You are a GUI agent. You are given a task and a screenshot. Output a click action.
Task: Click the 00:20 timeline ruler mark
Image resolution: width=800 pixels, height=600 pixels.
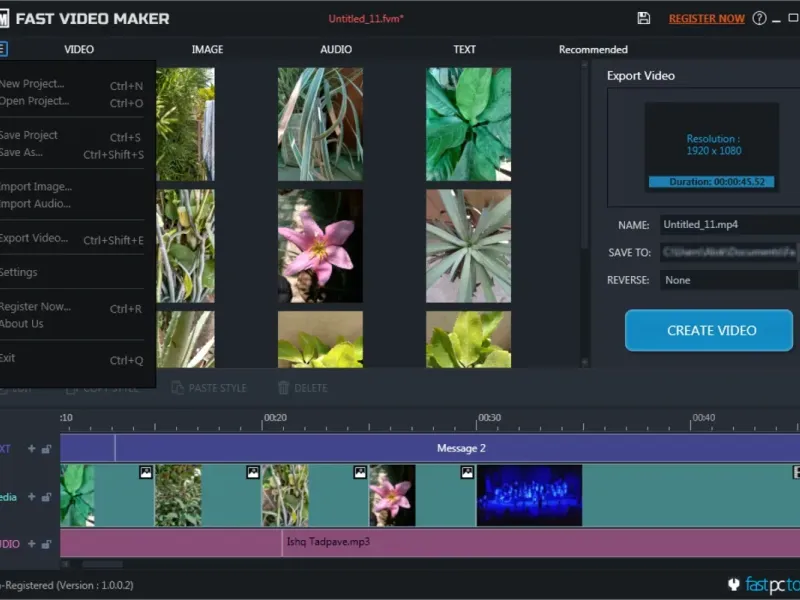(x=275, y=418)
